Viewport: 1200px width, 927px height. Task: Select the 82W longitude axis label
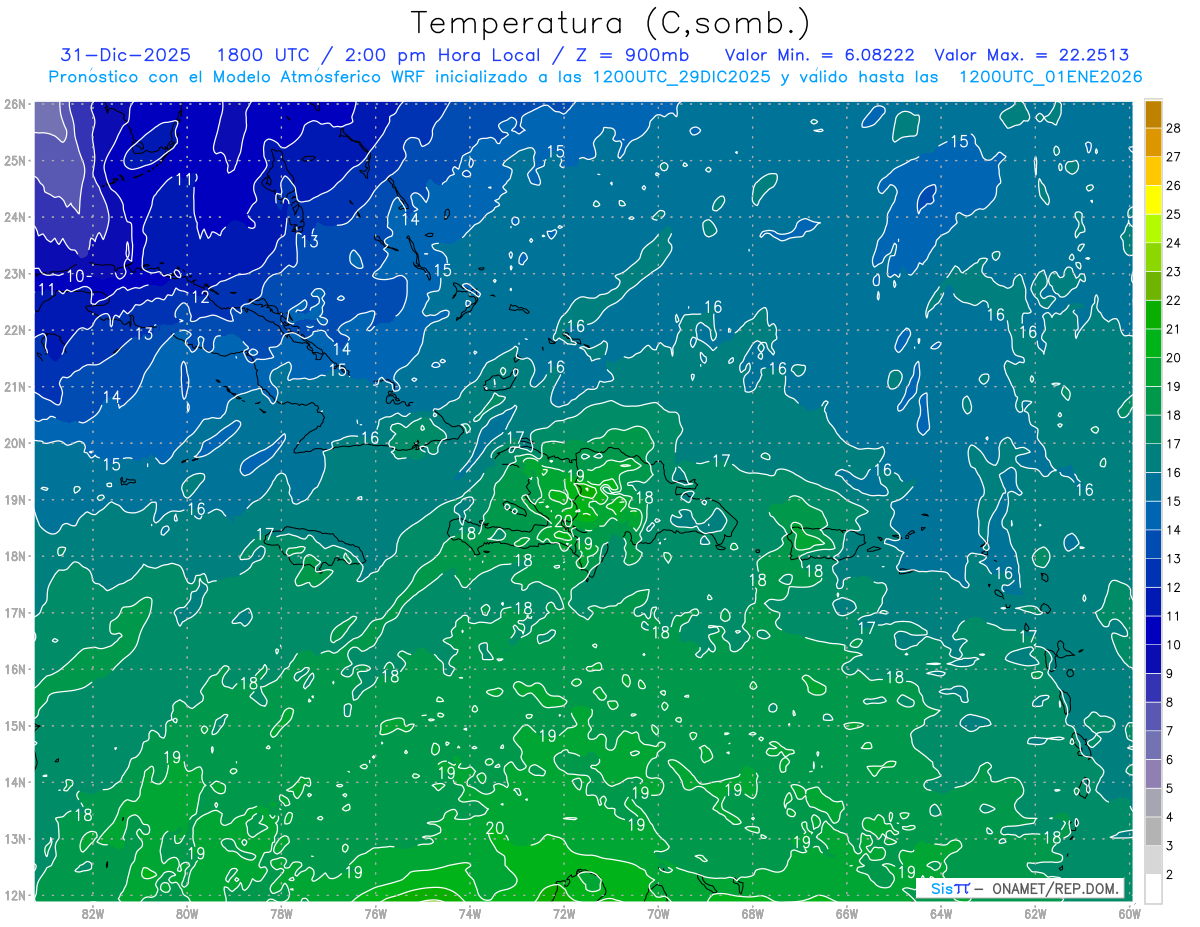click(93, 913)
